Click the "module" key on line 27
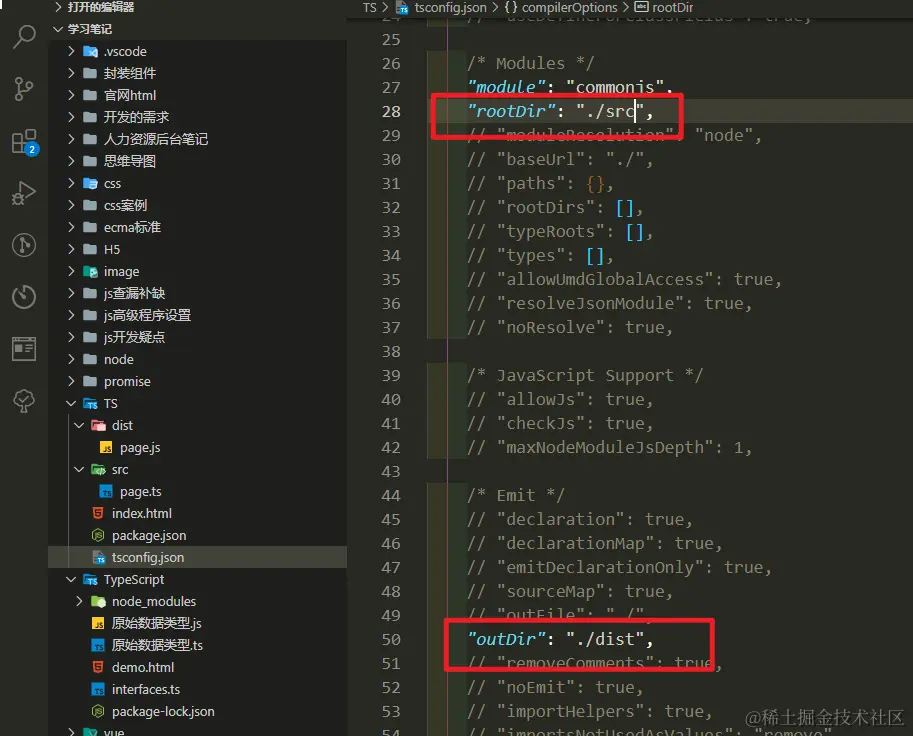Viewport: 913px width, 736px height. pyautogui.click(x=507, y=87)
